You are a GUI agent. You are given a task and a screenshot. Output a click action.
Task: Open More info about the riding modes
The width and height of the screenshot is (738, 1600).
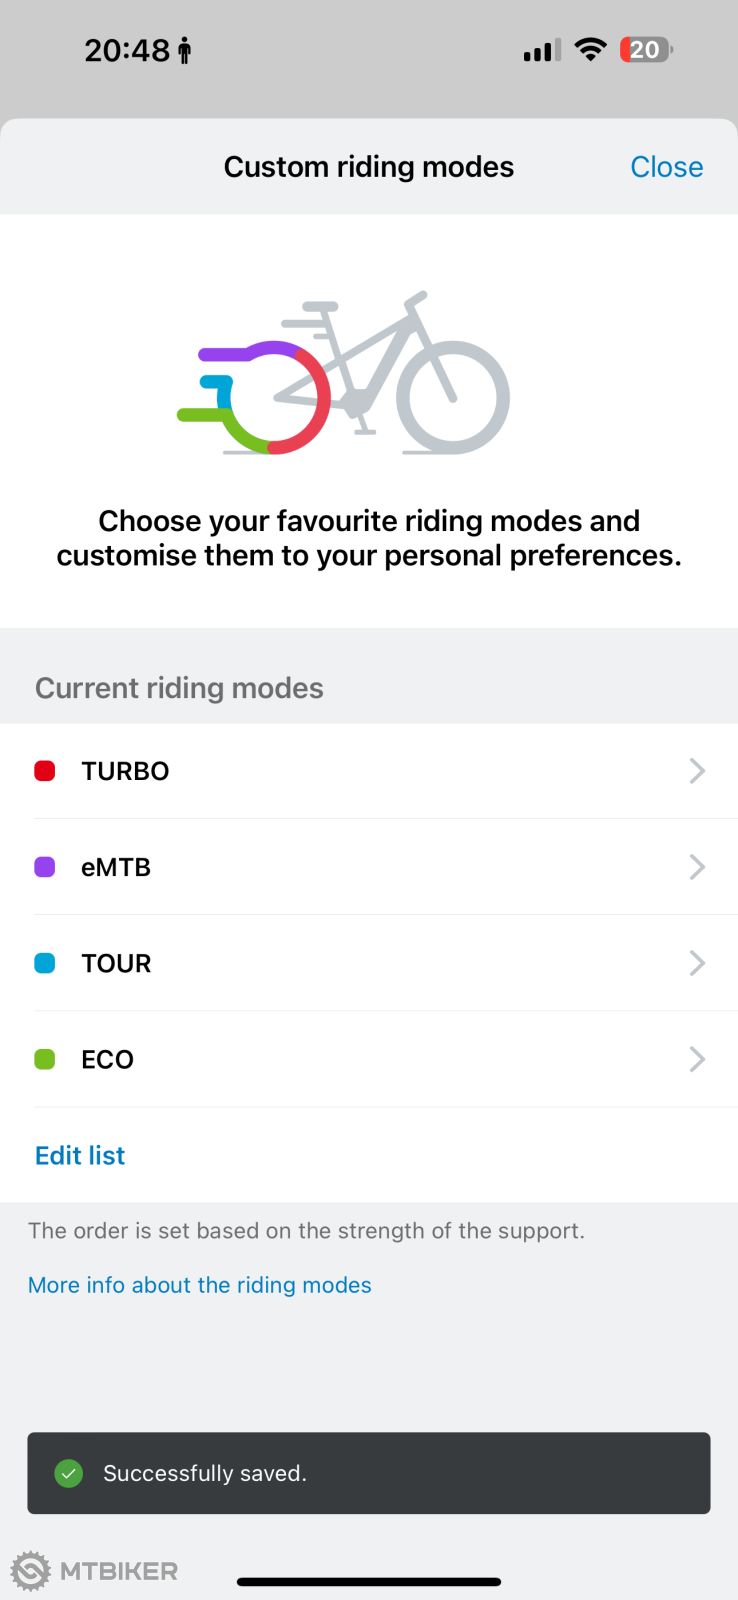[200, 1285]
